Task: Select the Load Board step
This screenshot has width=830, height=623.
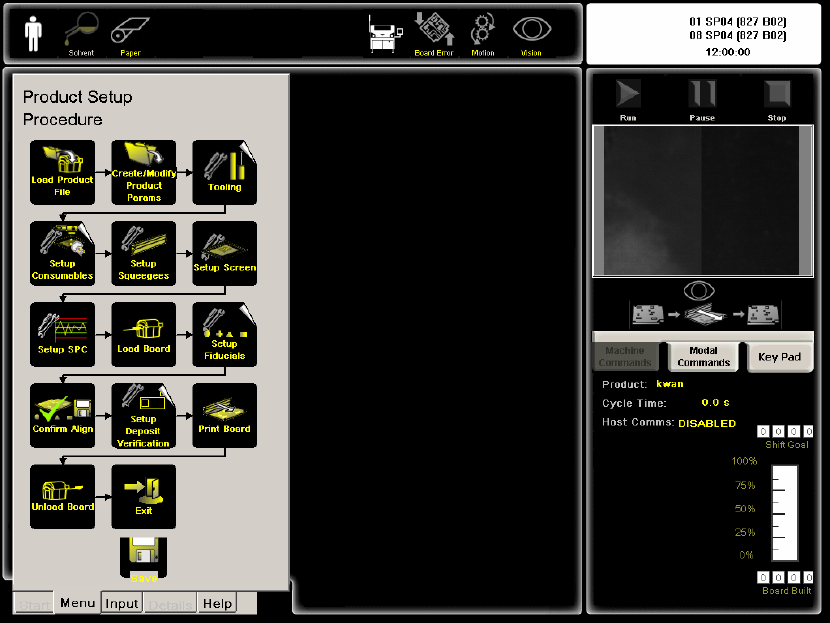Action: [x=143, y=335]
